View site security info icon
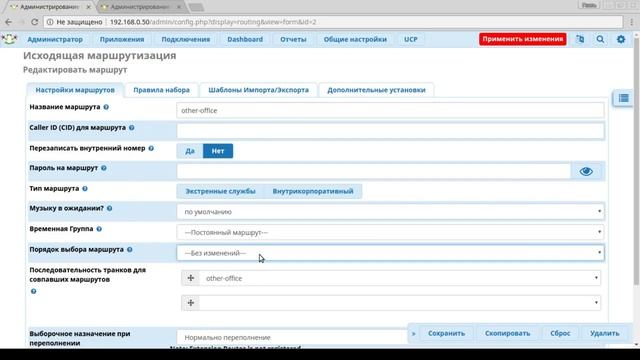 point(50,22)
